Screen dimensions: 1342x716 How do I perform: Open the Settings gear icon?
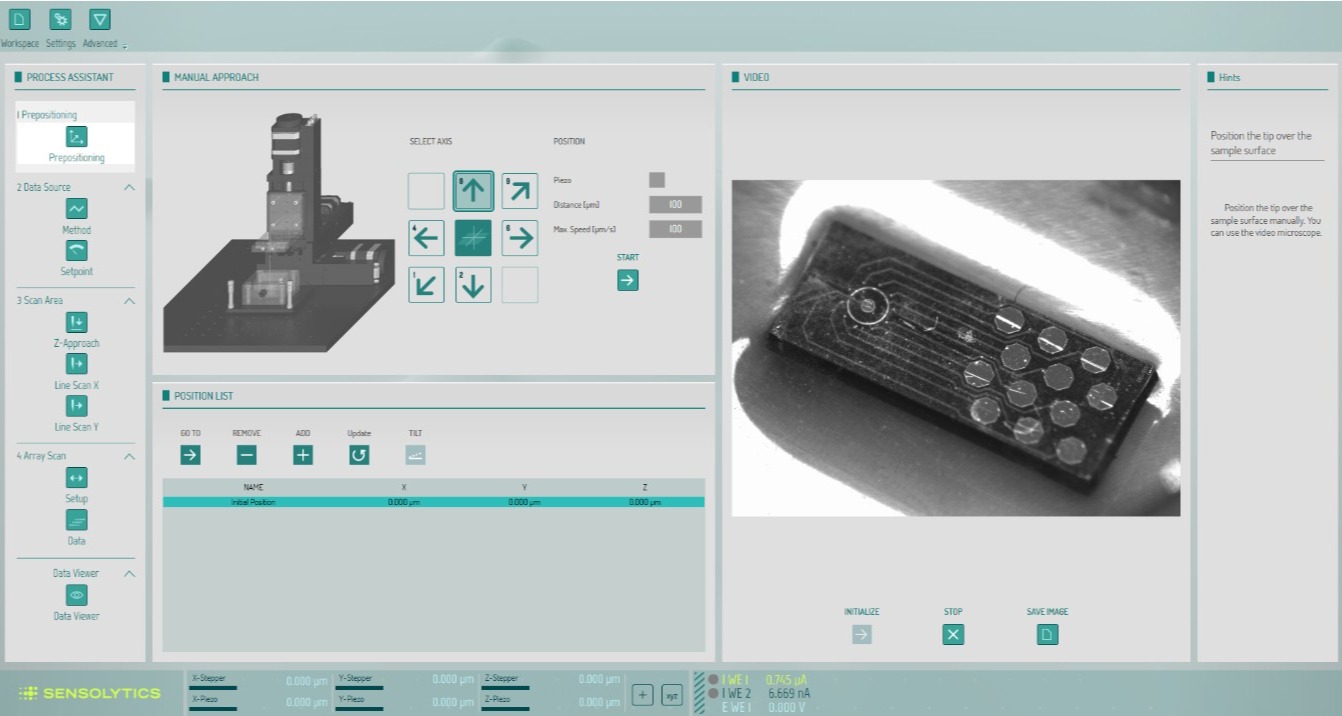coord(60,19)
